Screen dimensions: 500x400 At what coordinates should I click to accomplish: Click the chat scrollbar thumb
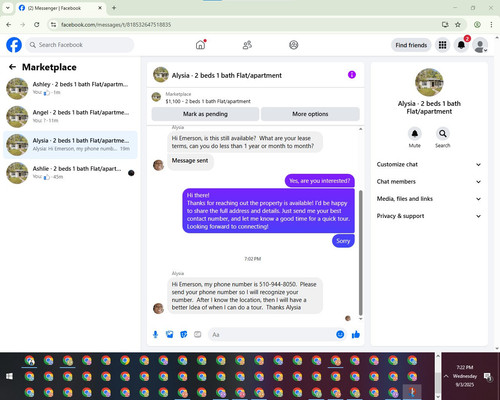360,253
